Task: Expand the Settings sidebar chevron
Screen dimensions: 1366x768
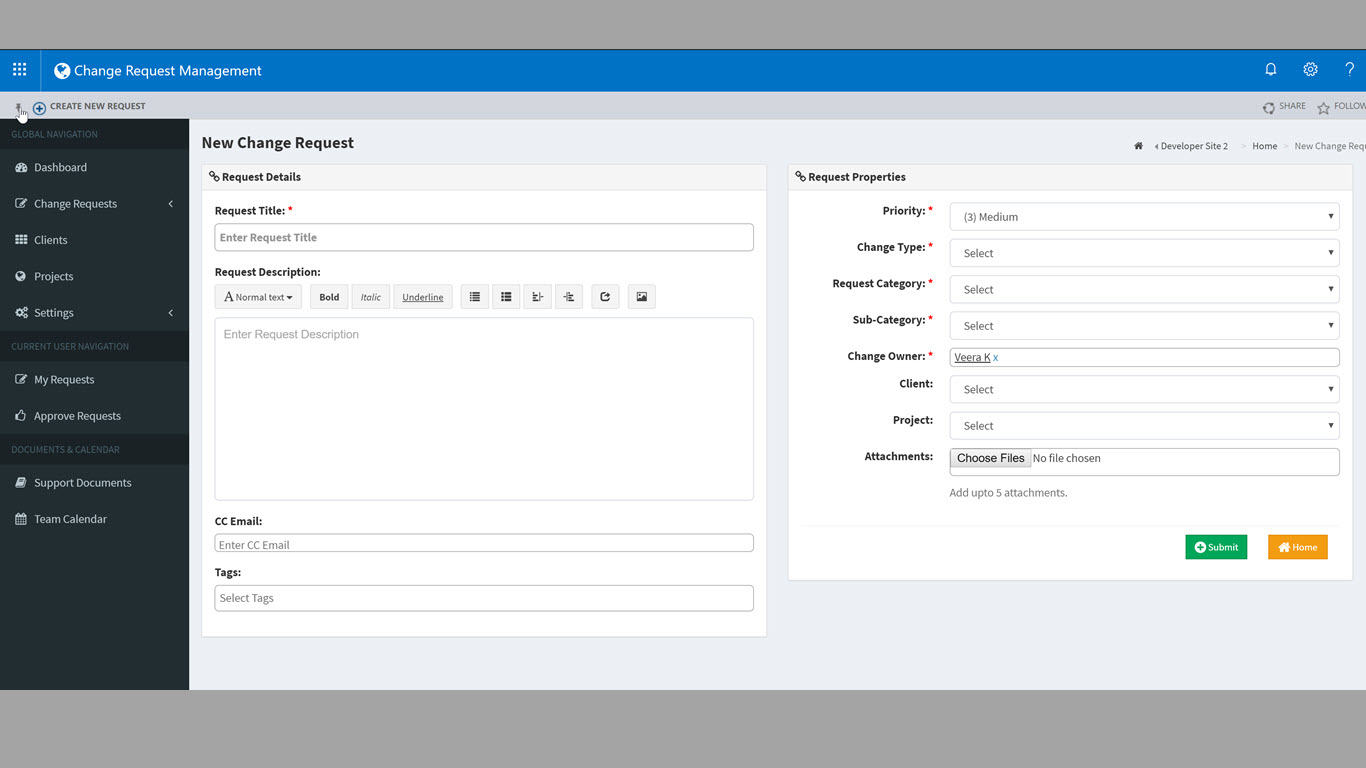Action: tap(171, 313)
